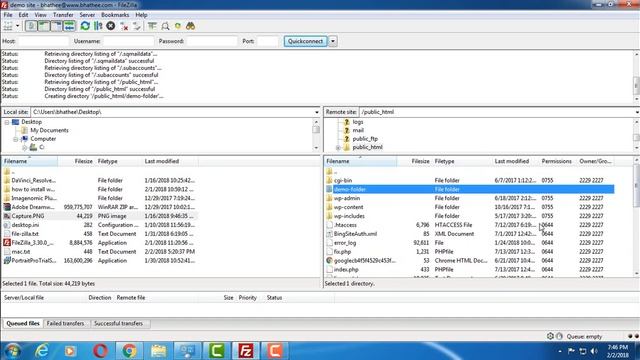Select index.php in remote list
Image resolution: width=640 pixels, height=360 pixels.
point(346,269)
